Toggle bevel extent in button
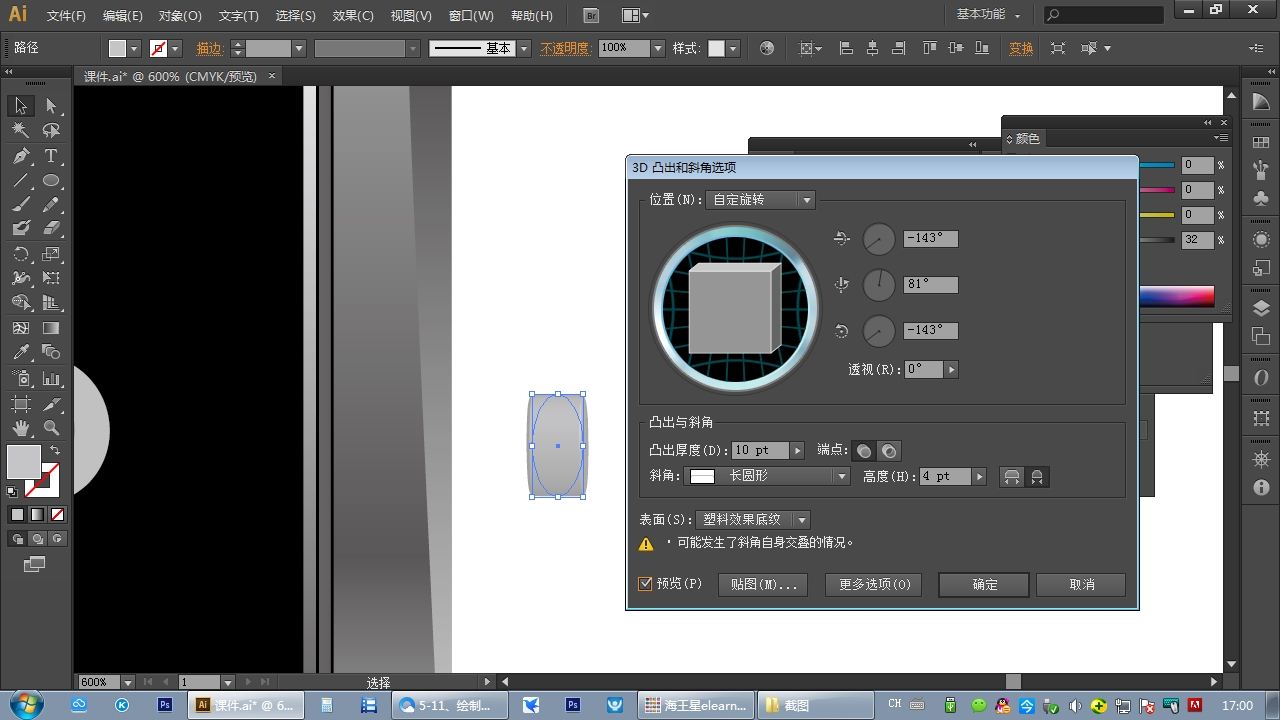The height and width of the screenshot is (720, 1280). pos(1037,477)
